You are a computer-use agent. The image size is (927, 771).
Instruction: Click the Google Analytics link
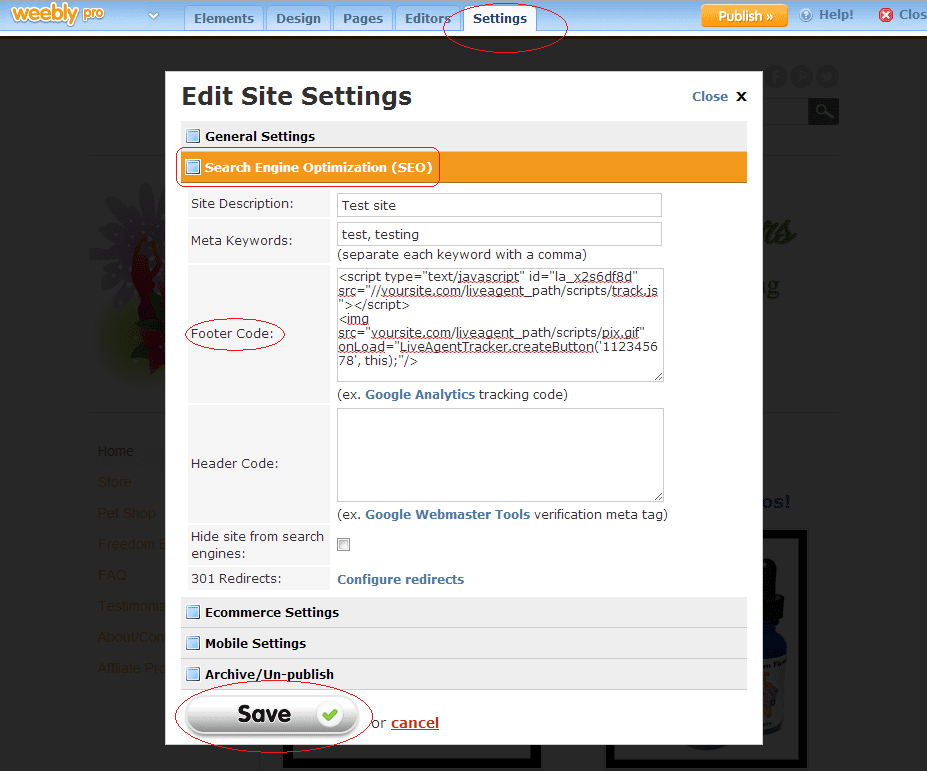[420, 394]
